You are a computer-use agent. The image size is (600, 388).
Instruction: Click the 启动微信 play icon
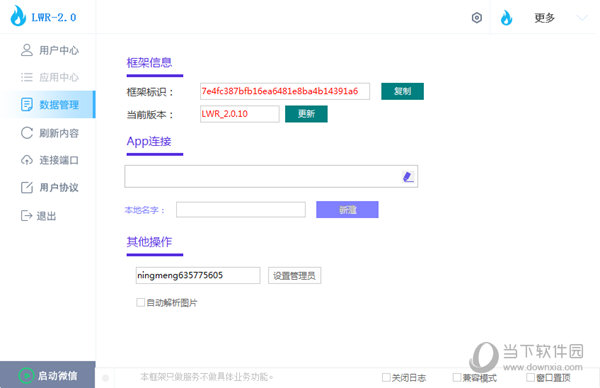point(26,376)
